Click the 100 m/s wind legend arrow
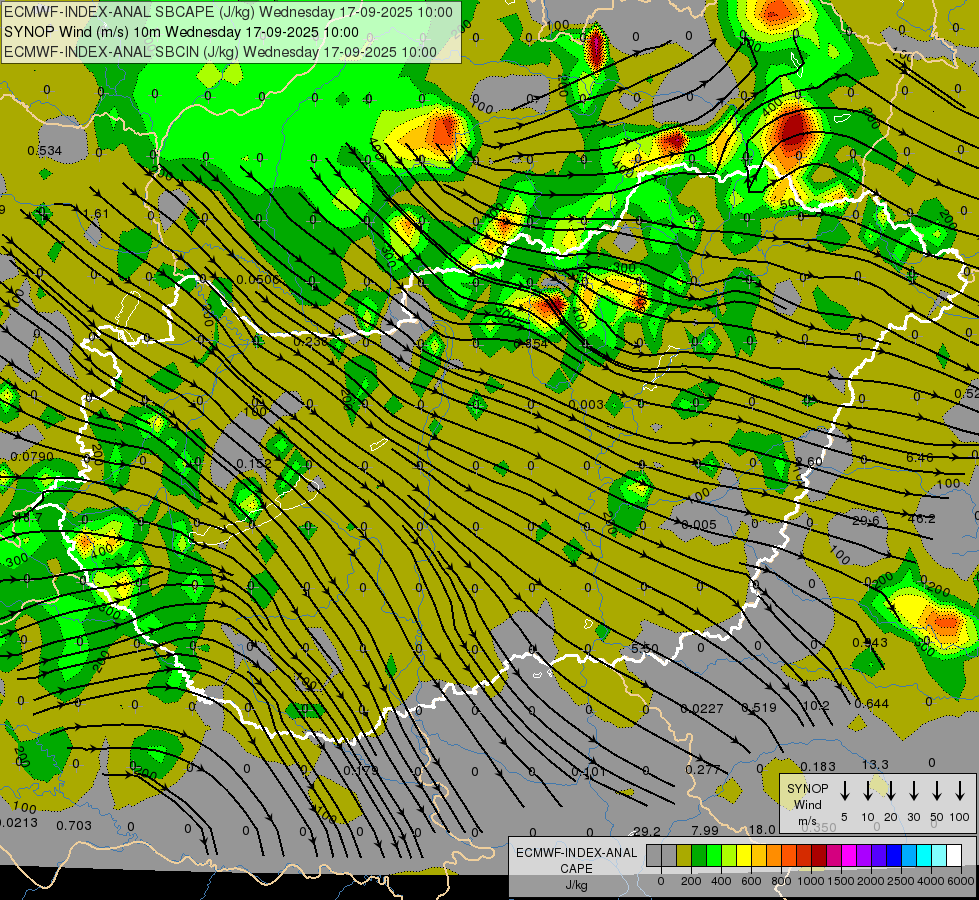This screenshot has width=979, height=900. click(x=960, y=791)
